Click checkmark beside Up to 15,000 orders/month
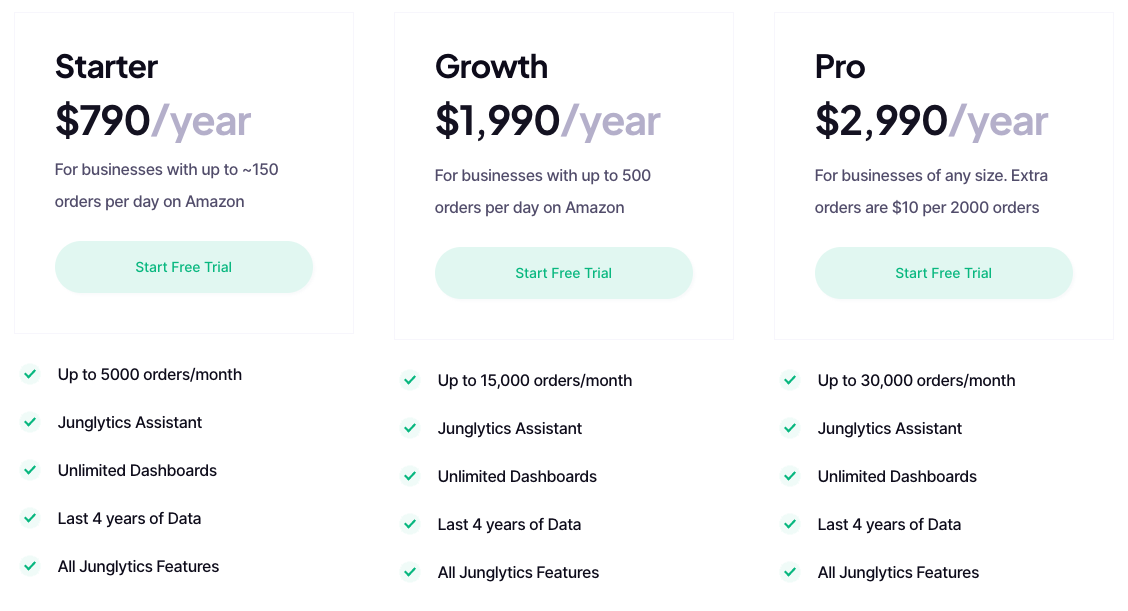This screenshot has height=611, width=1128. 410,380
